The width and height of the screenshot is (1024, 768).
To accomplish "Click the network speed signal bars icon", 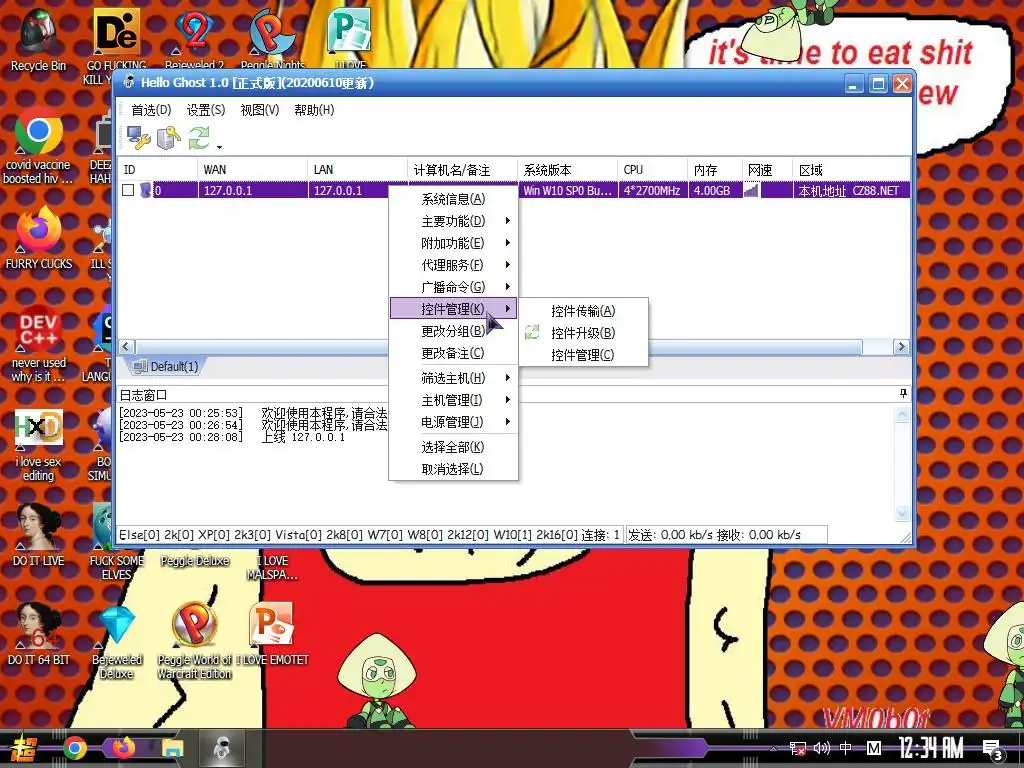I will point(752,190).
